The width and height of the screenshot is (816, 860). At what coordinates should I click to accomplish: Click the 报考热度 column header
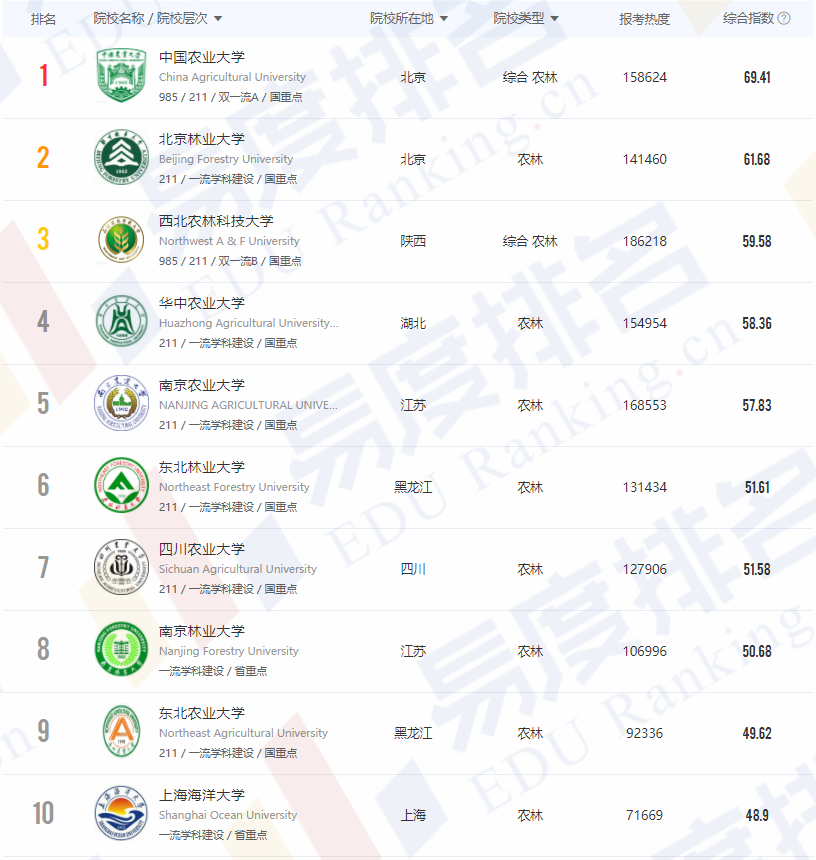tap(644, 19)
